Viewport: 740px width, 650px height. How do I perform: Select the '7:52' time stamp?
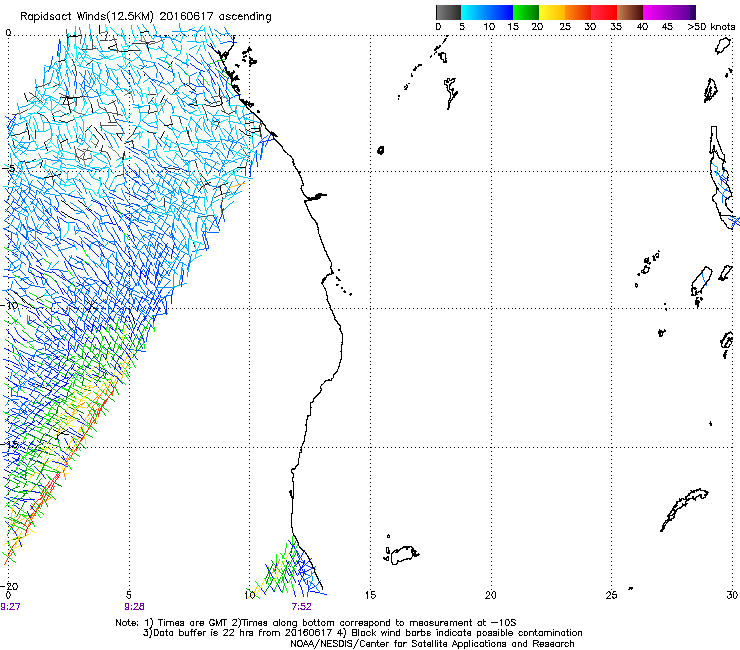[x=302, y=607]
